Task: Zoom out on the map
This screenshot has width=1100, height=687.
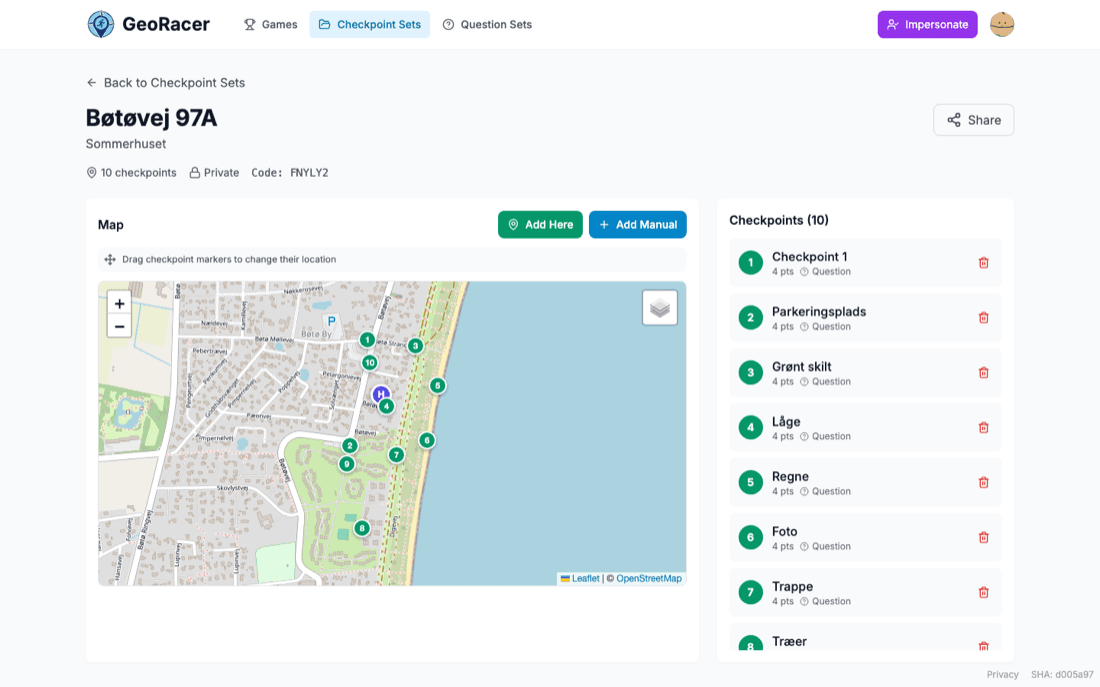Action: pyautogui.click(x=119, y=327)
